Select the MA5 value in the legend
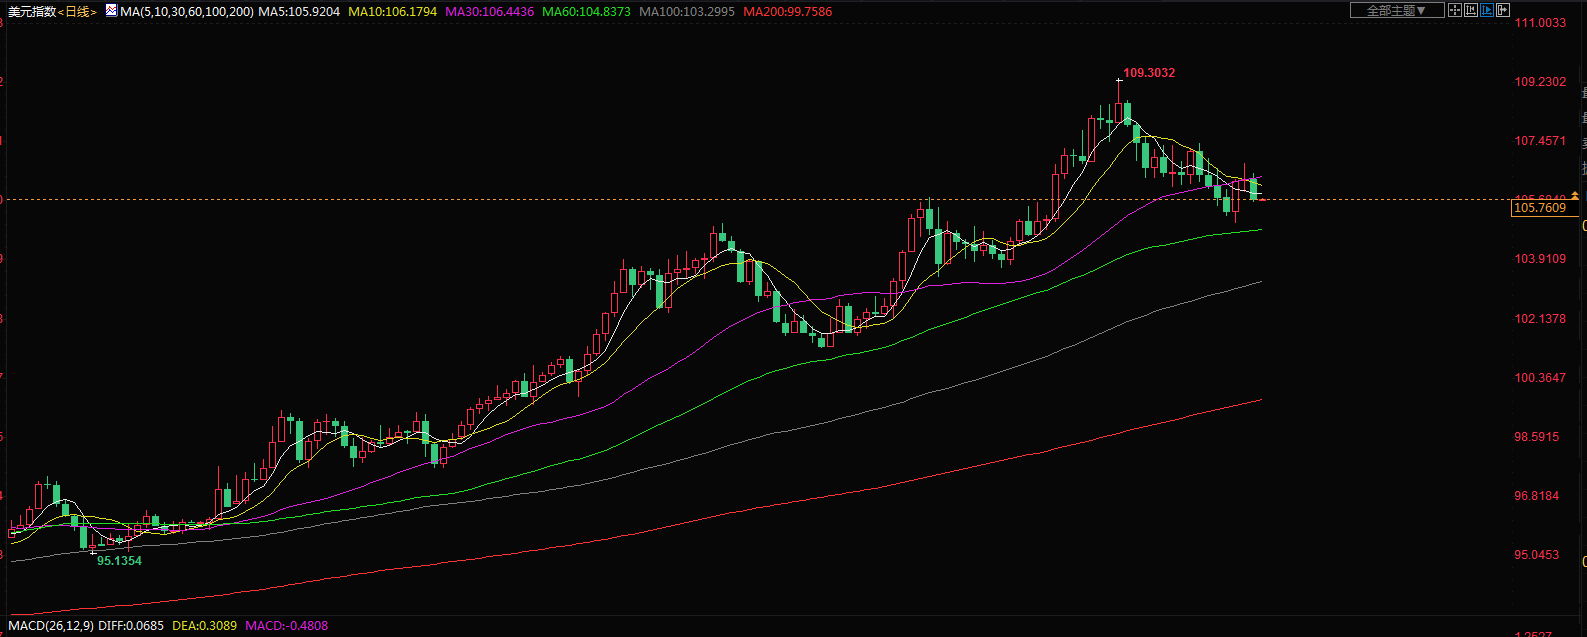 coord(299,12)
